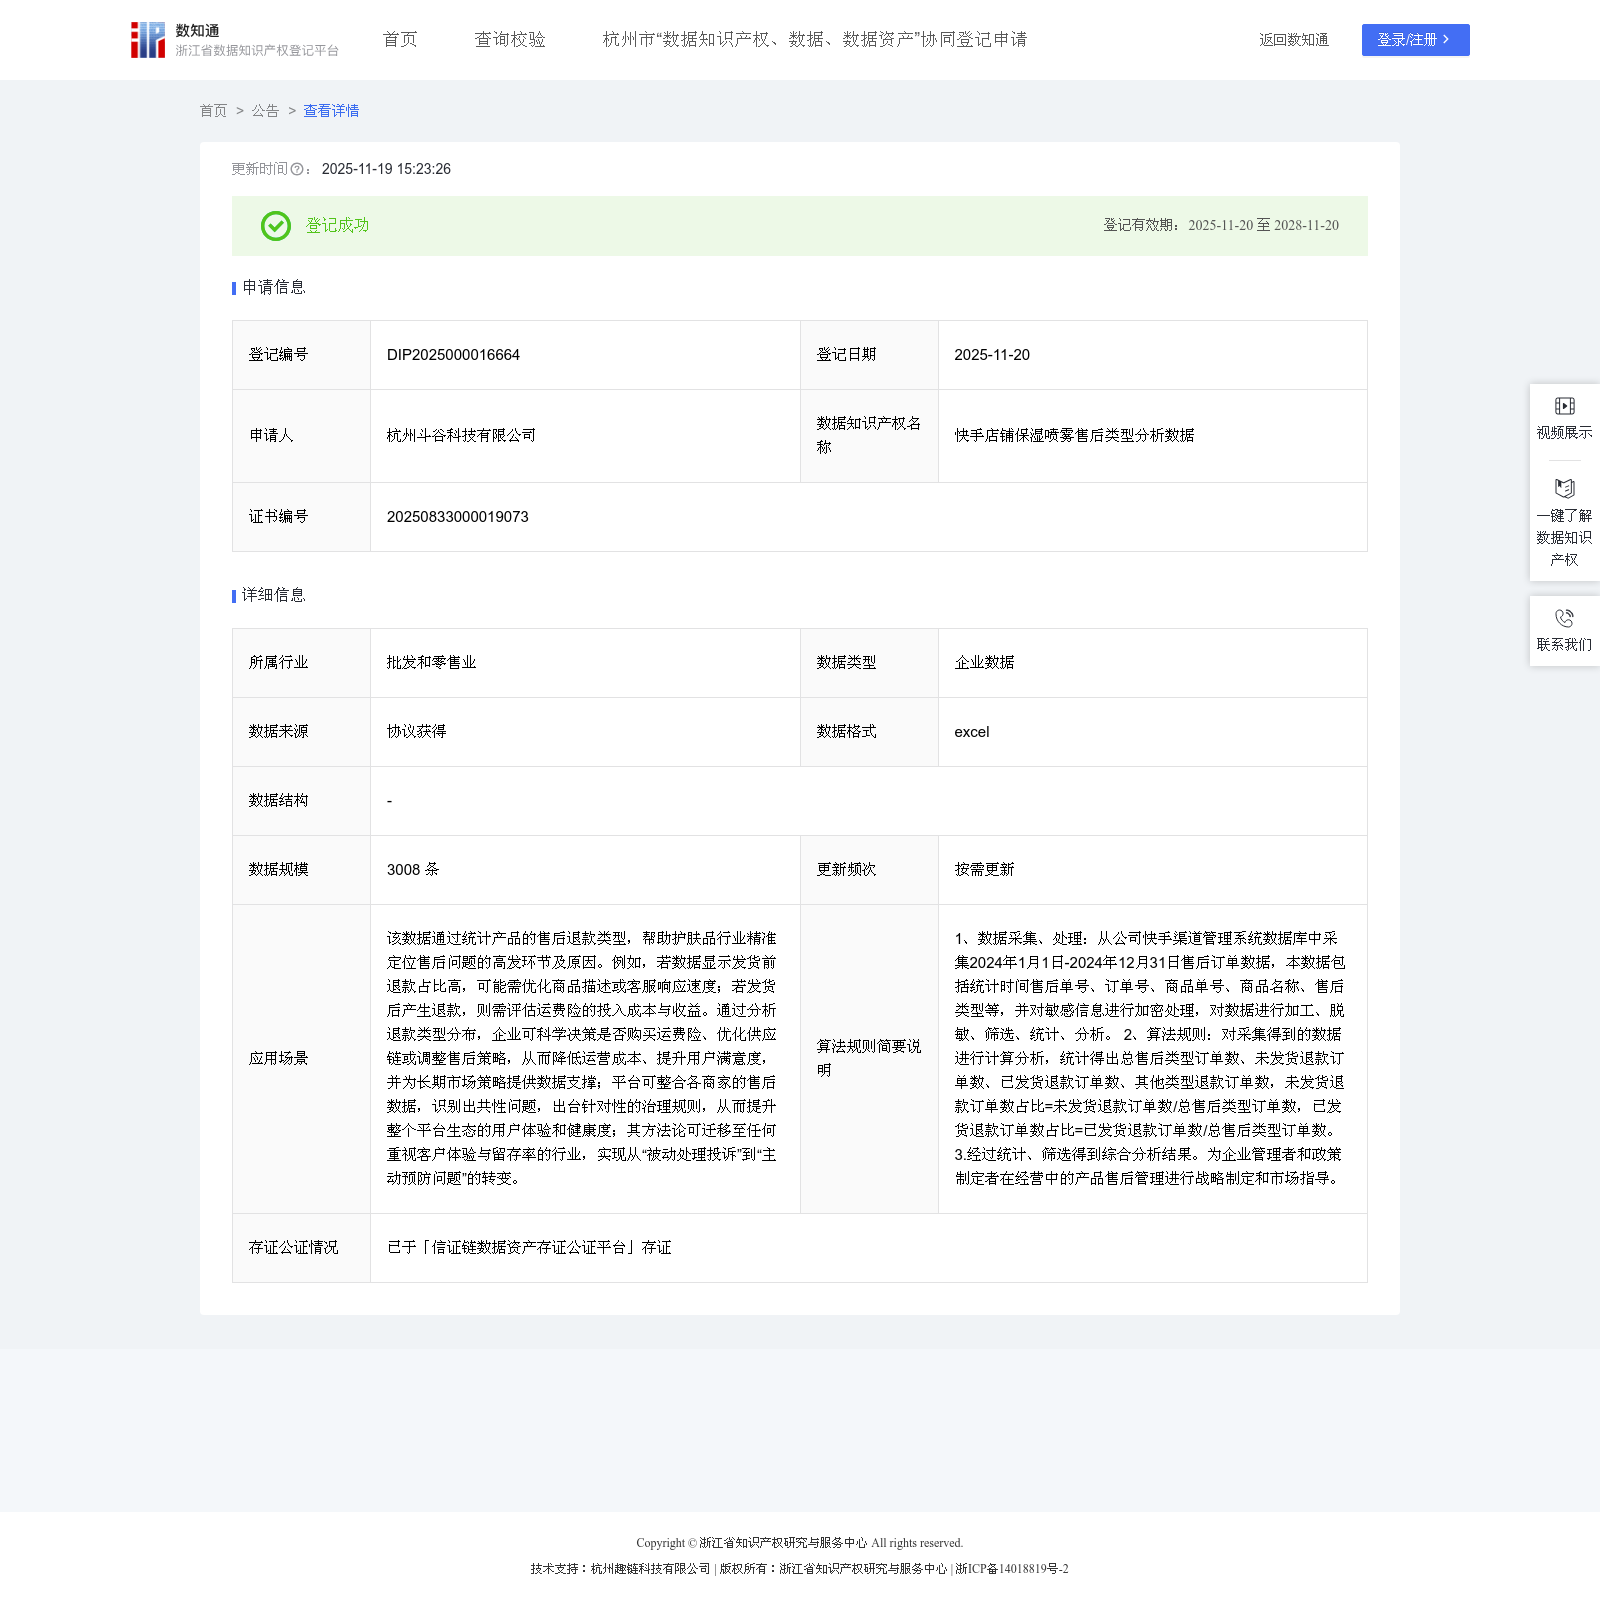Image resolution: width=1600 pixels, height=1600 pixels.
Task: Click the 一键了解数据知识产权 guide icon
Action: tap(1564, 488)
